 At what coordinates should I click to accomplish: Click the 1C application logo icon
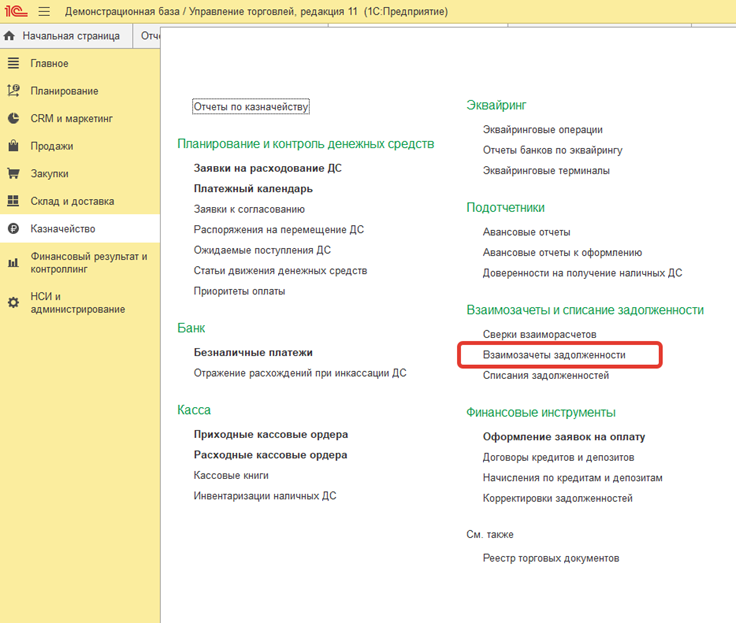pyautogui.click(x=15, y=11)
